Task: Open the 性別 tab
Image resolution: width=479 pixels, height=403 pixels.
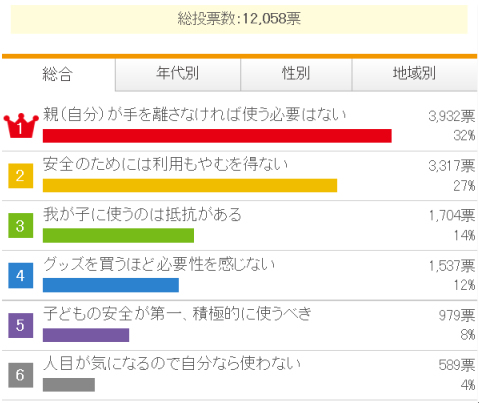Action: coord(296,74)
